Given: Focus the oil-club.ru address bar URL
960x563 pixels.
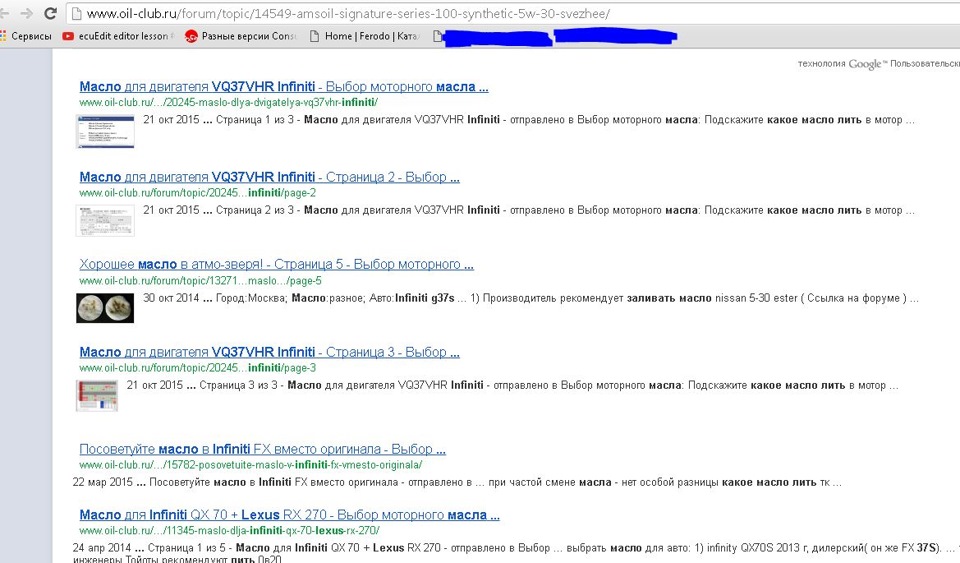Looking at the screenshot, I should coord(348,13).
